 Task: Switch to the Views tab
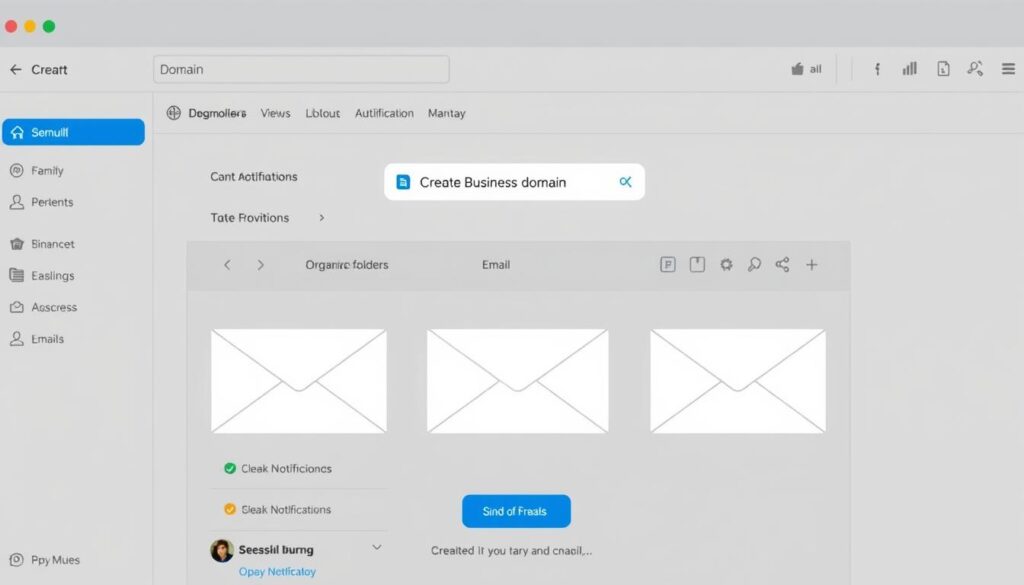275,113
